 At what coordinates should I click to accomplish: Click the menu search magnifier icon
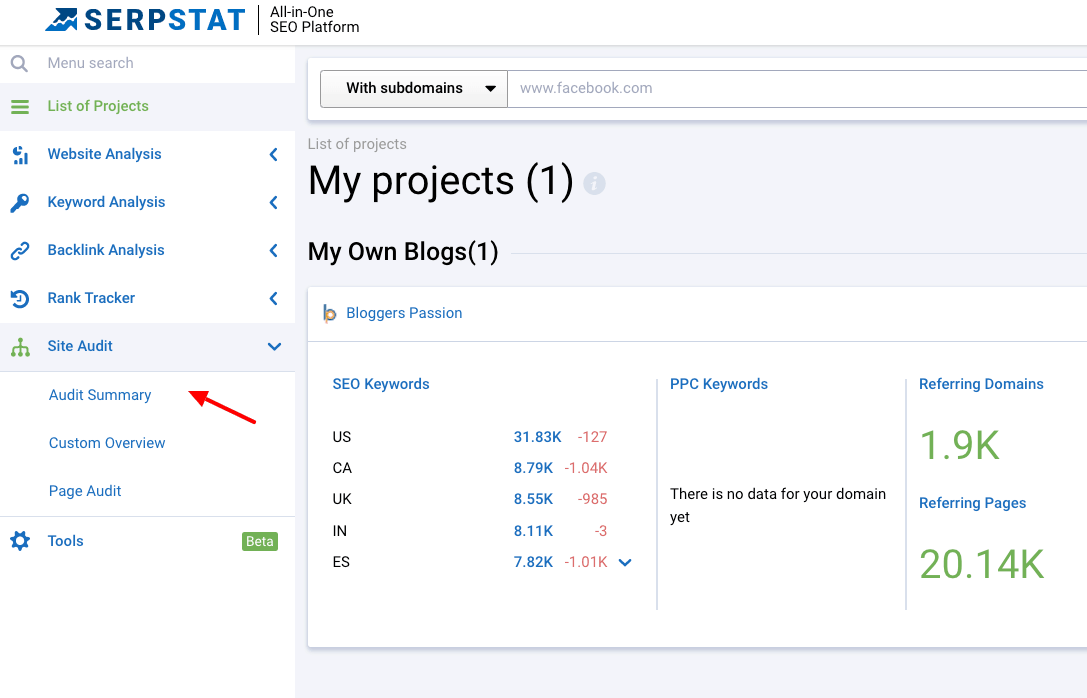19,64
